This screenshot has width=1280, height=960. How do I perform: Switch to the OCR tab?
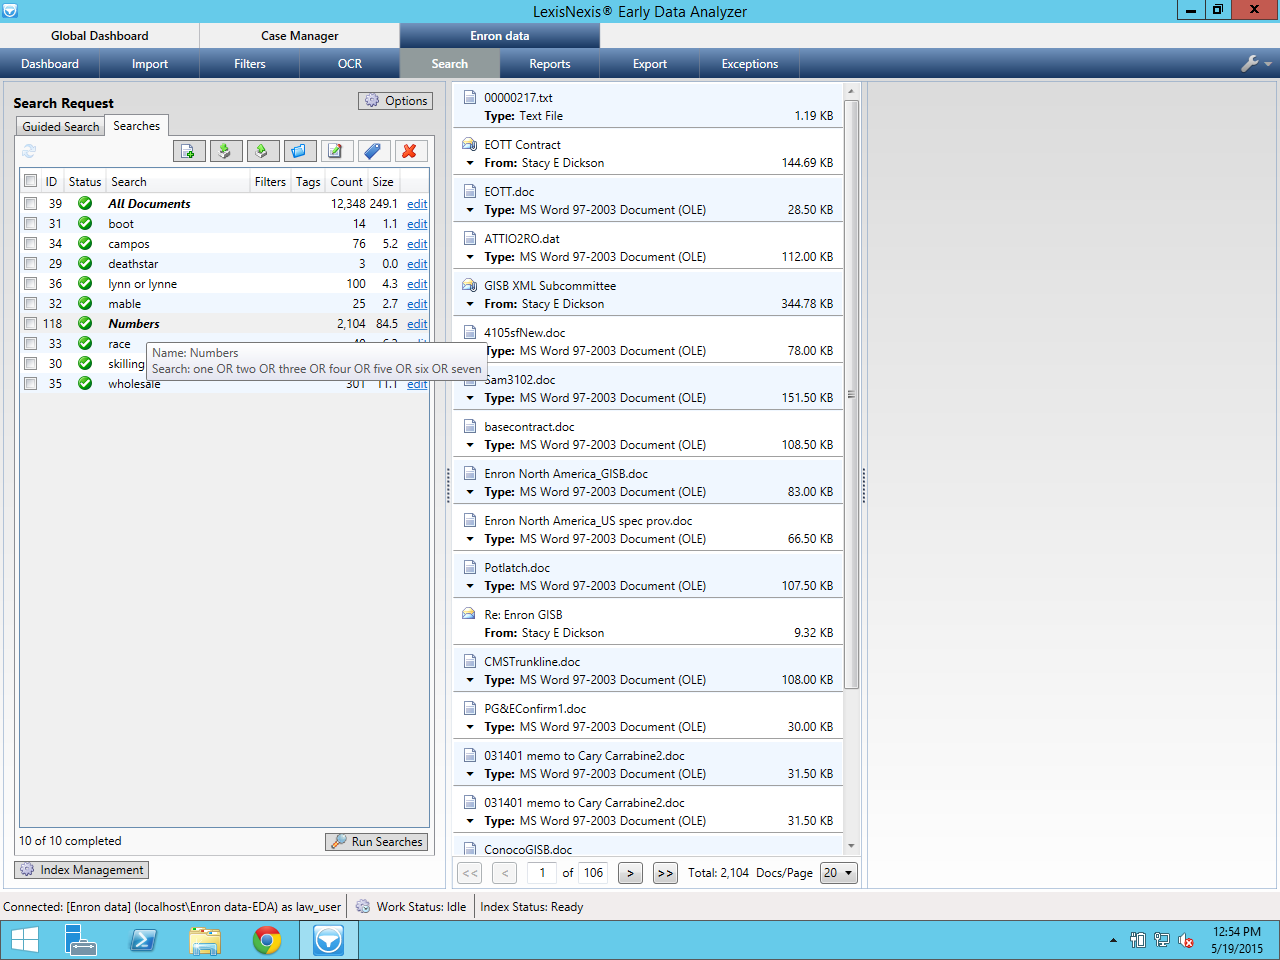(x=350, y=64)
